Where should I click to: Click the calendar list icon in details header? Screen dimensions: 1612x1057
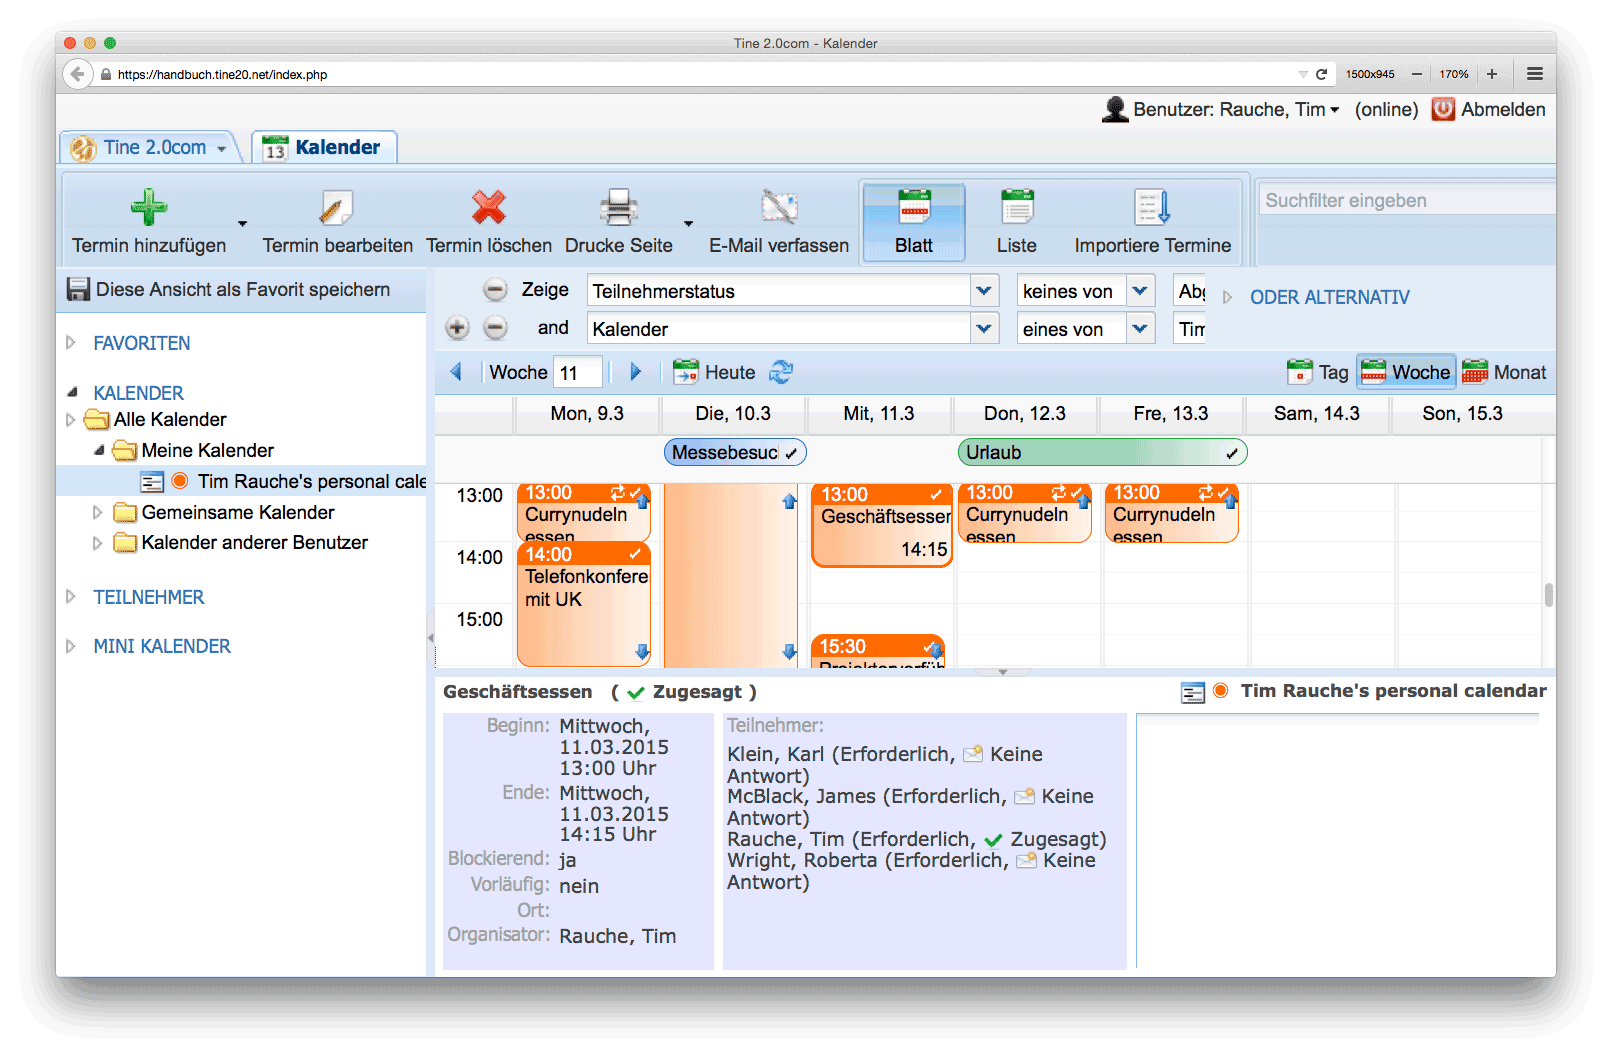point(1193,693)
